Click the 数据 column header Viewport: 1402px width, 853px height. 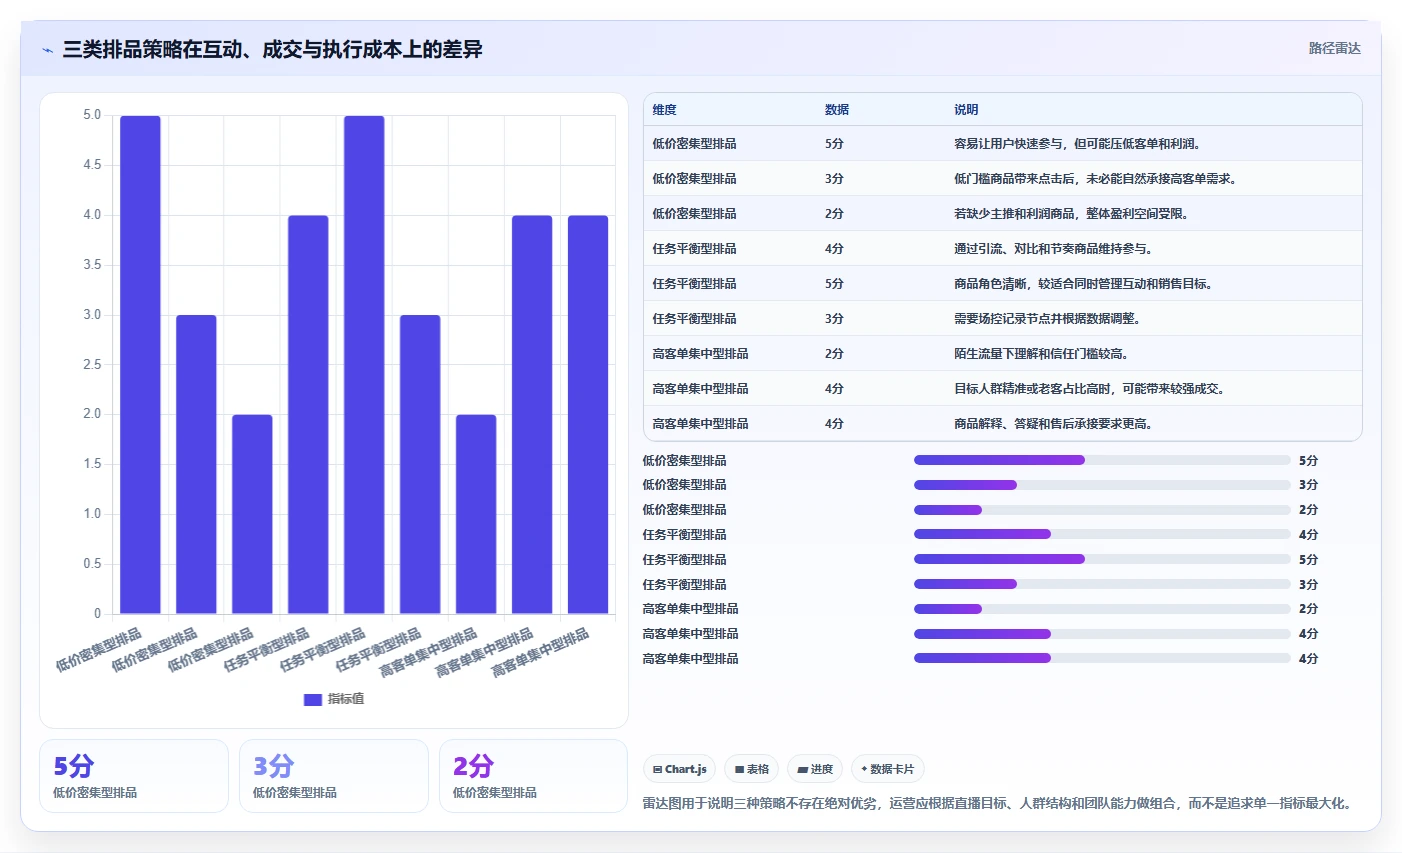click(837, 110)
